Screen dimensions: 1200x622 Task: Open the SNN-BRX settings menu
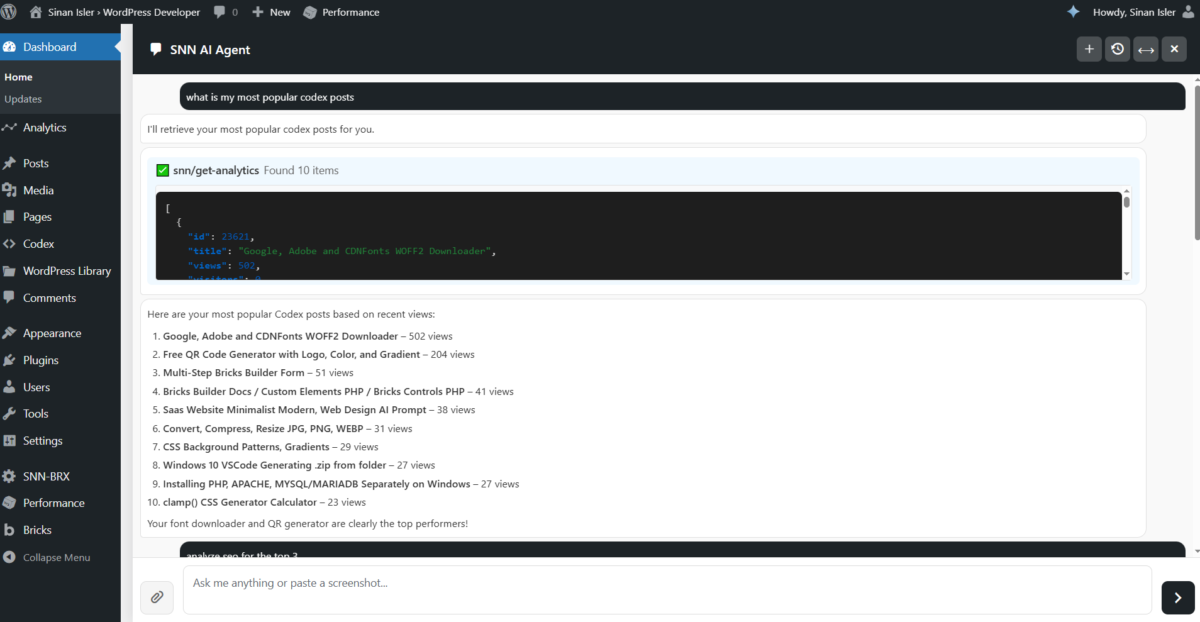pyautogui.click(x=46, y=477)
